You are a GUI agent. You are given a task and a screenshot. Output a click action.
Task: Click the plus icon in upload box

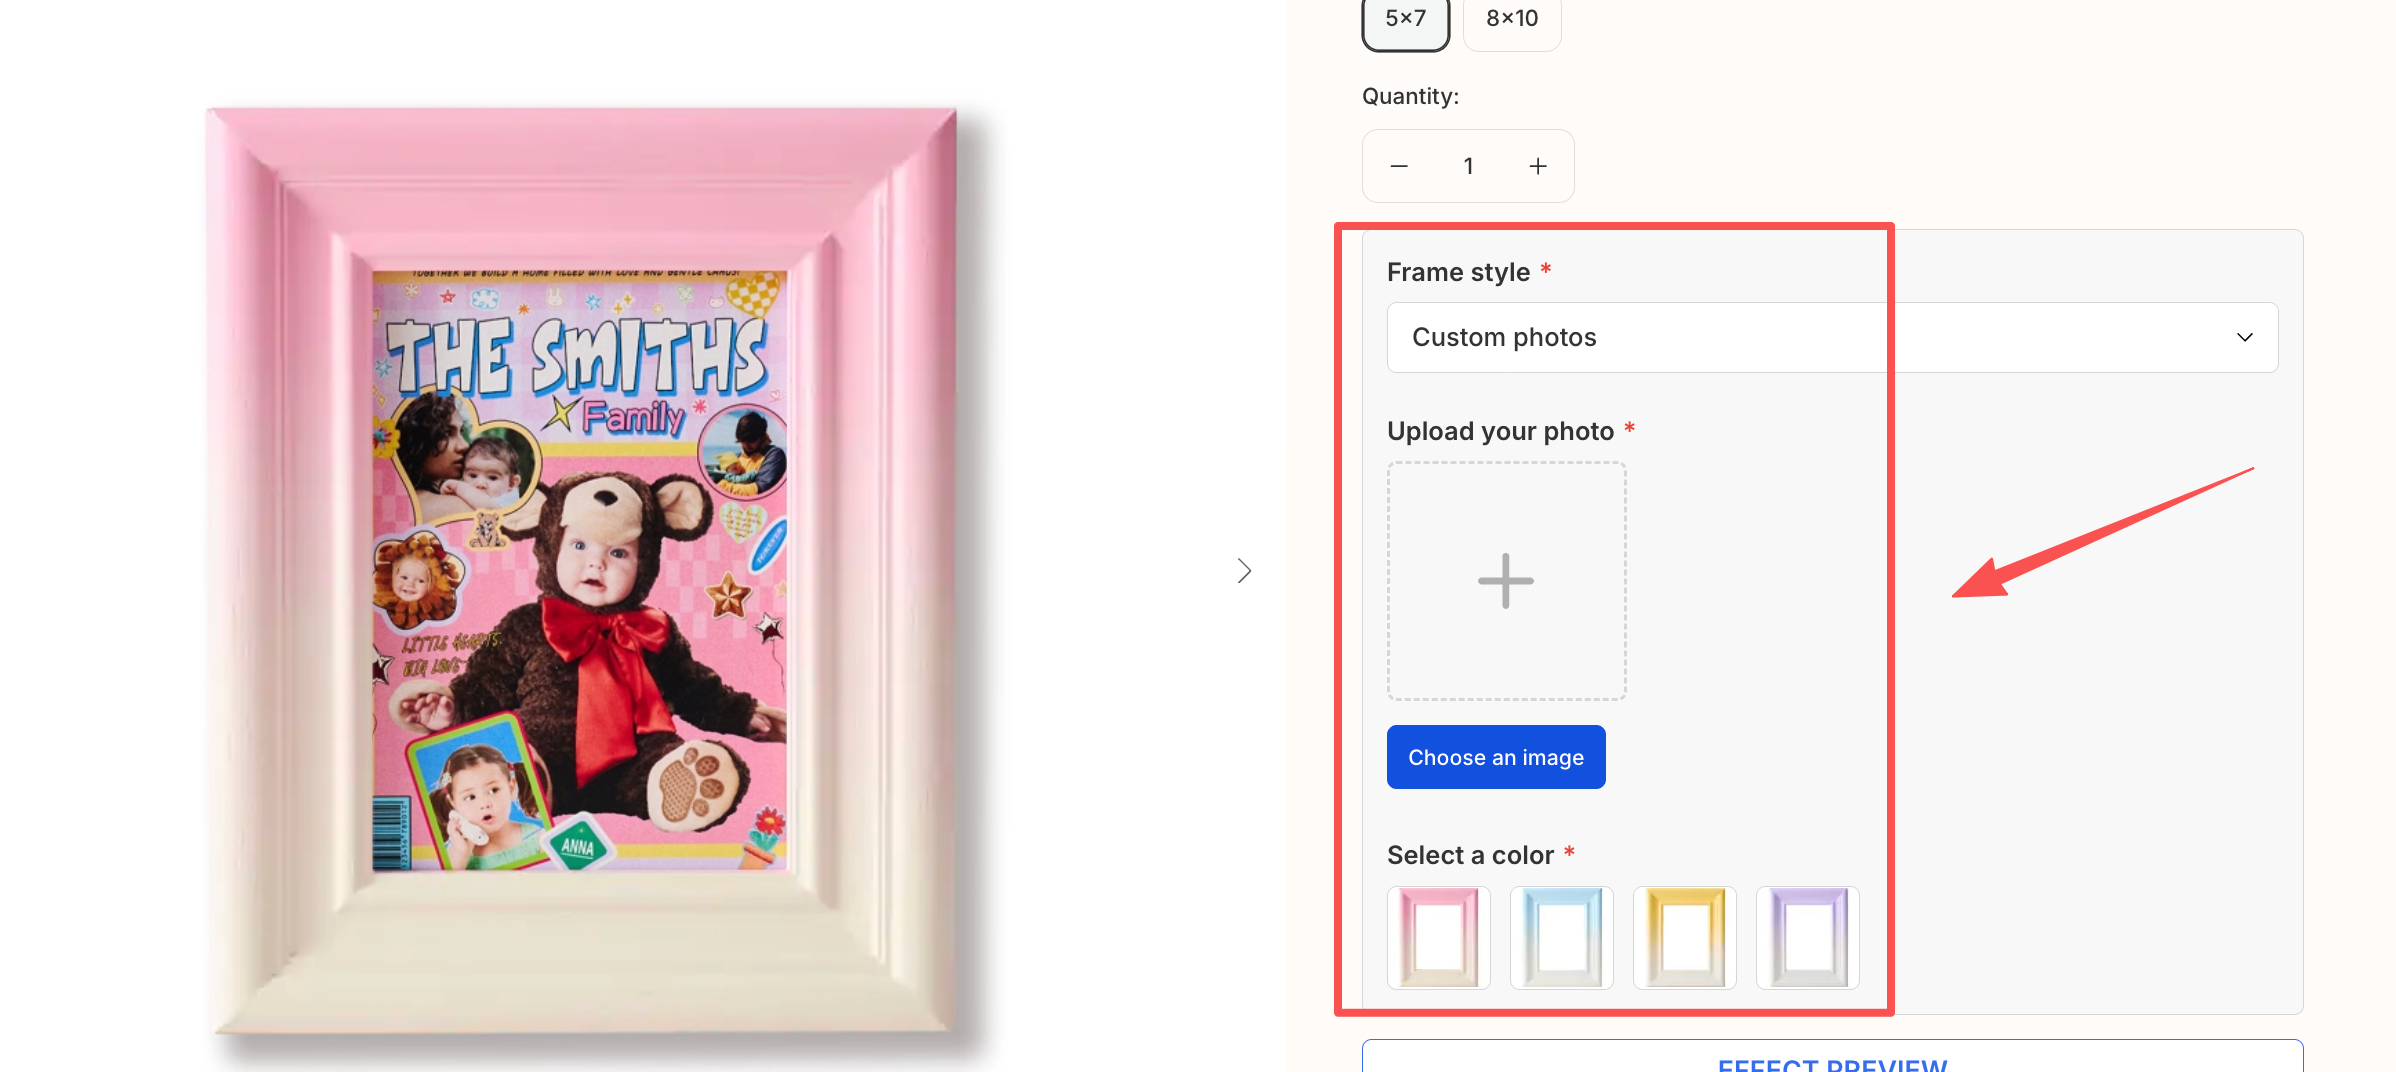point(1506,581)
